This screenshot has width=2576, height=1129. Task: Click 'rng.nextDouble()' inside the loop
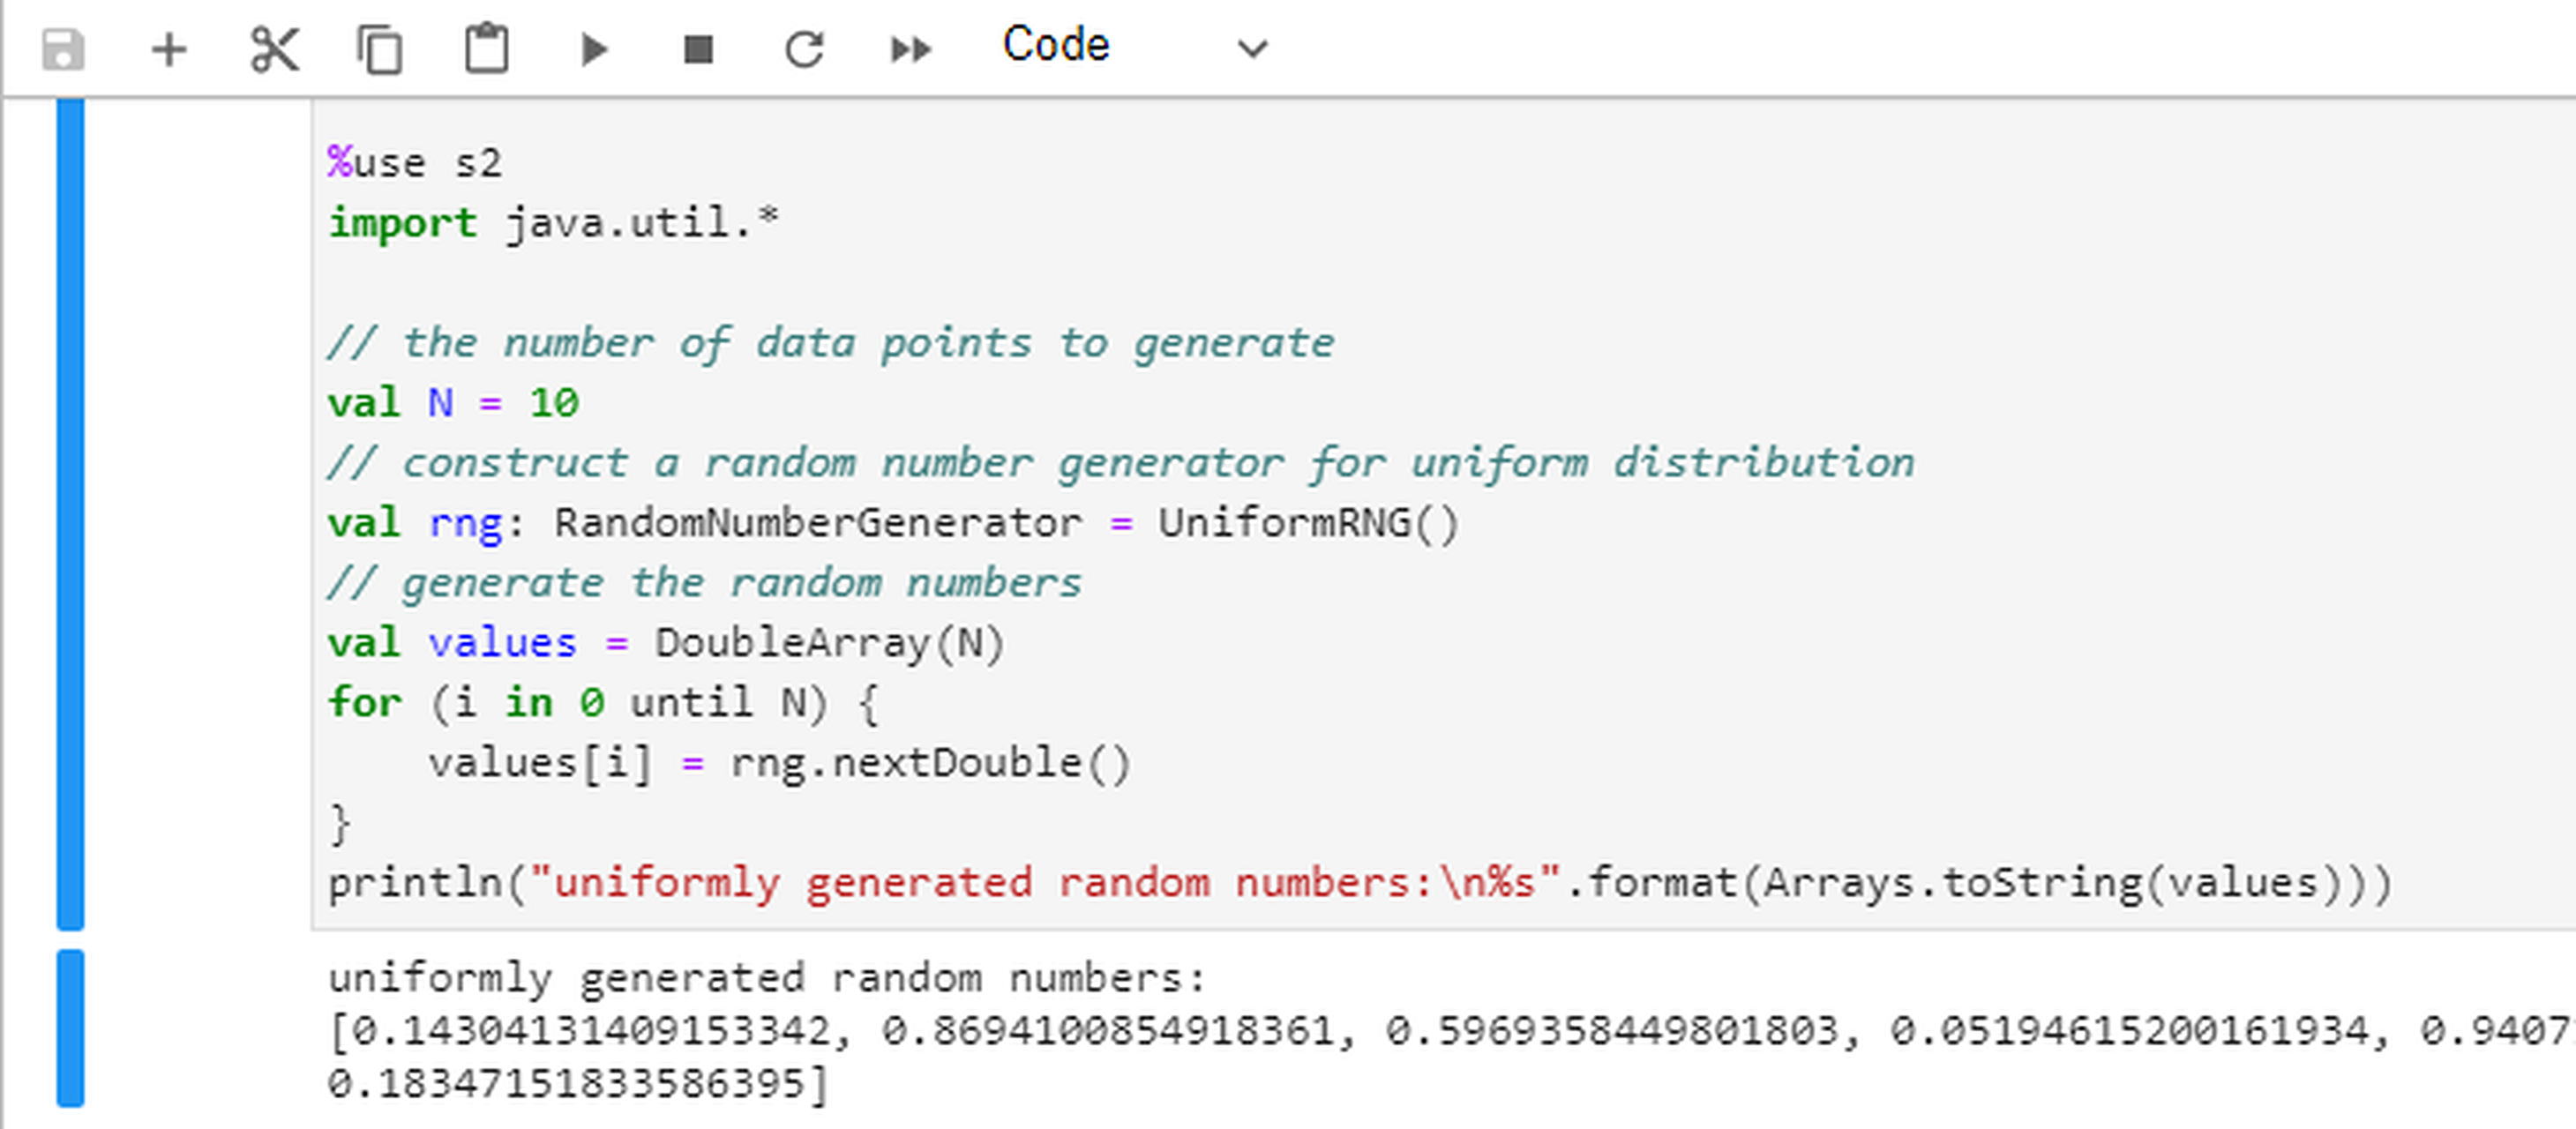tap(930, 763)
